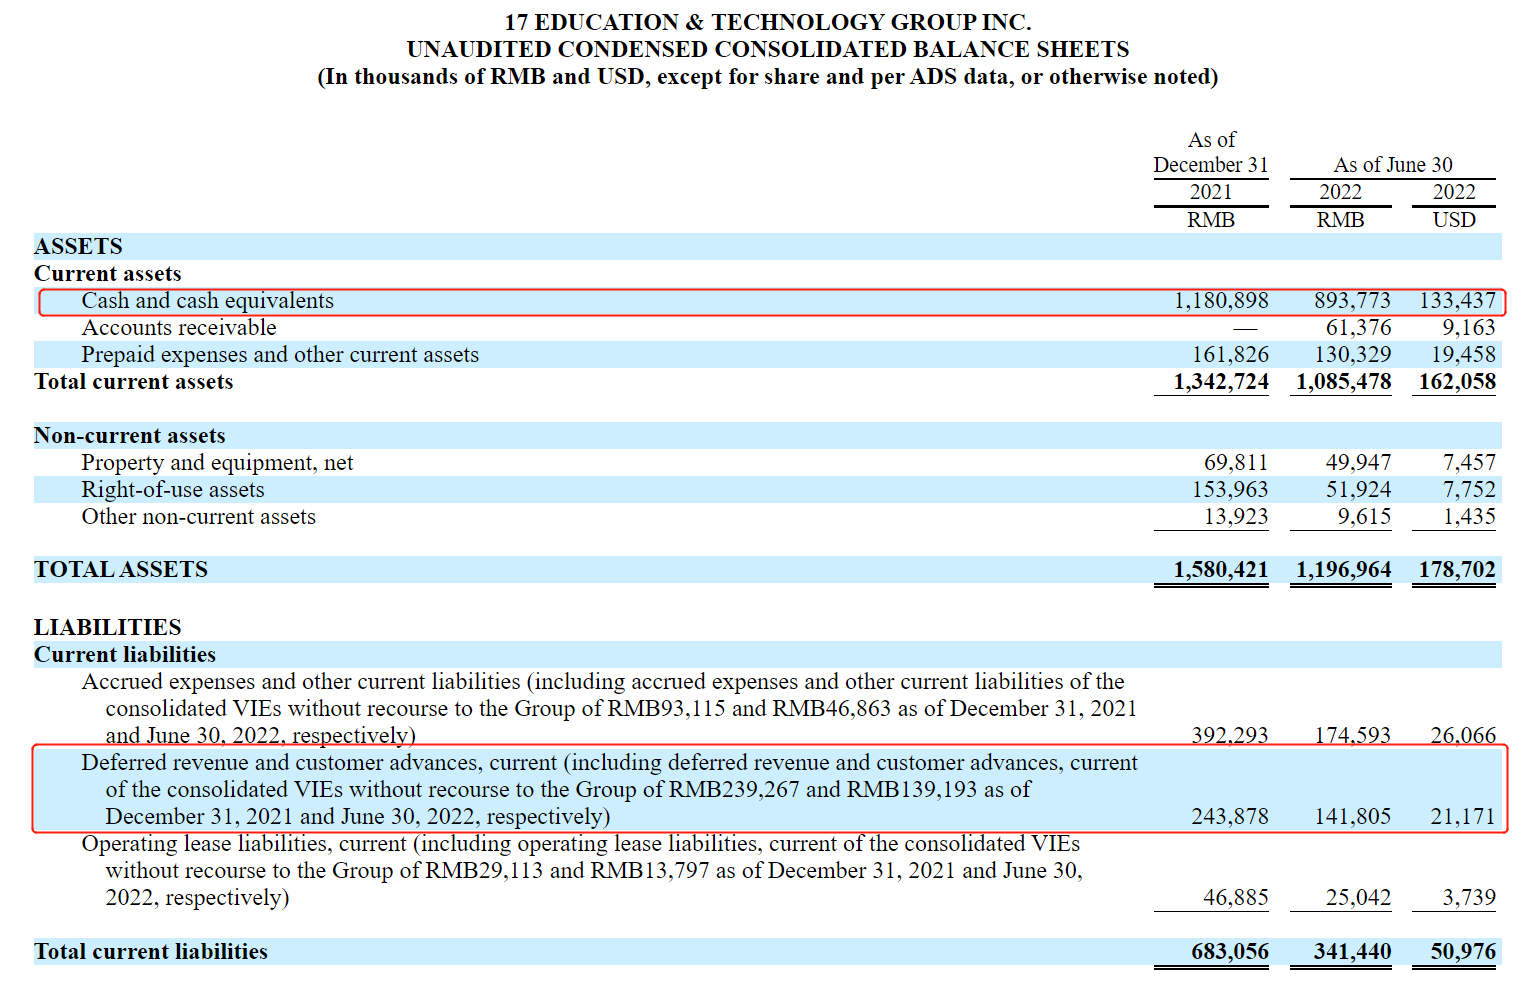Click the Accounts receivable label
Screen dimensions: 1523x993
[x=179, y=328]
